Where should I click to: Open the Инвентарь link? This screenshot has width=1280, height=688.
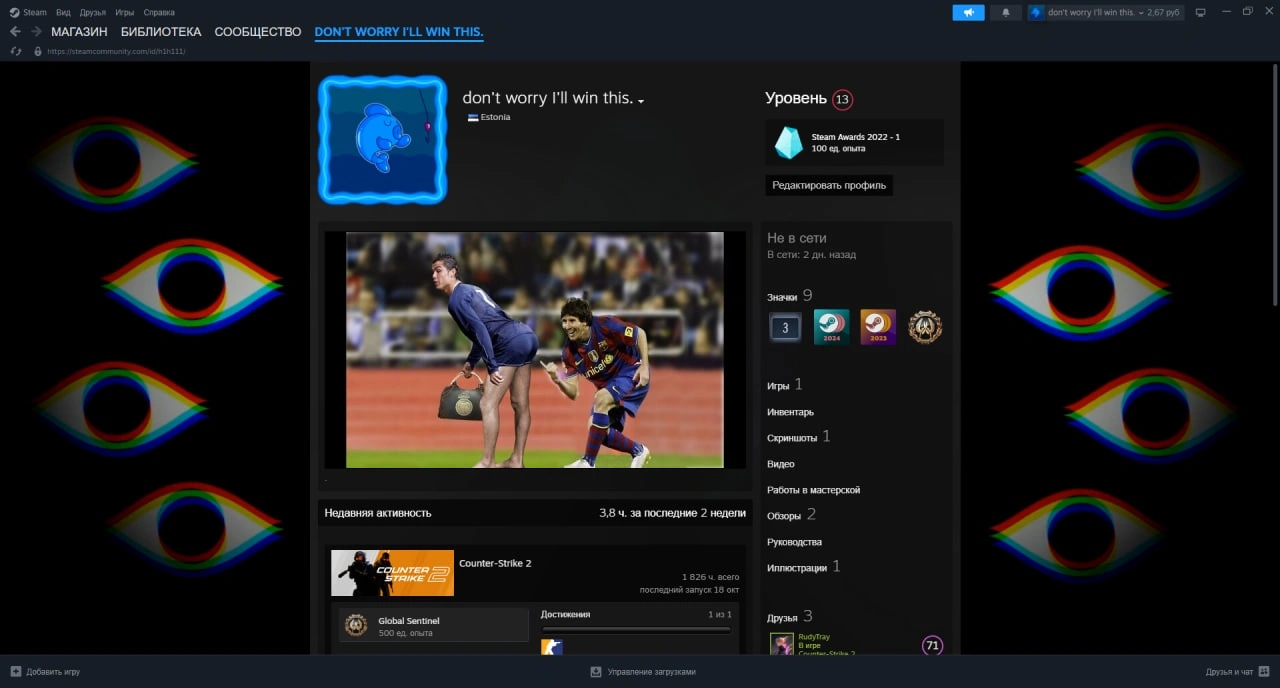coord(790,412)
